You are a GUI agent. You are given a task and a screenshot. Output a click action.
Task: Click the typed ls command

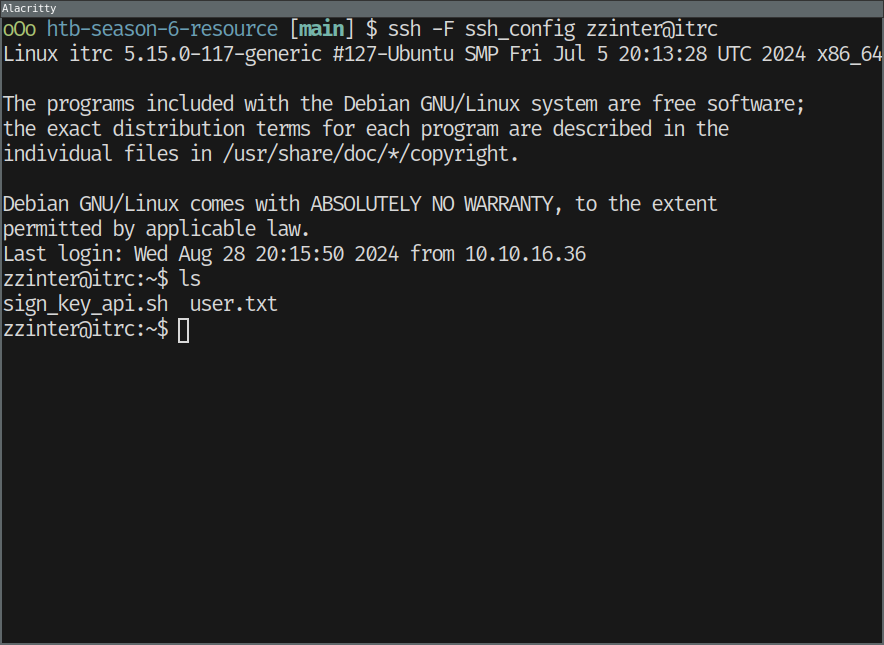click(x=190, y=279)
